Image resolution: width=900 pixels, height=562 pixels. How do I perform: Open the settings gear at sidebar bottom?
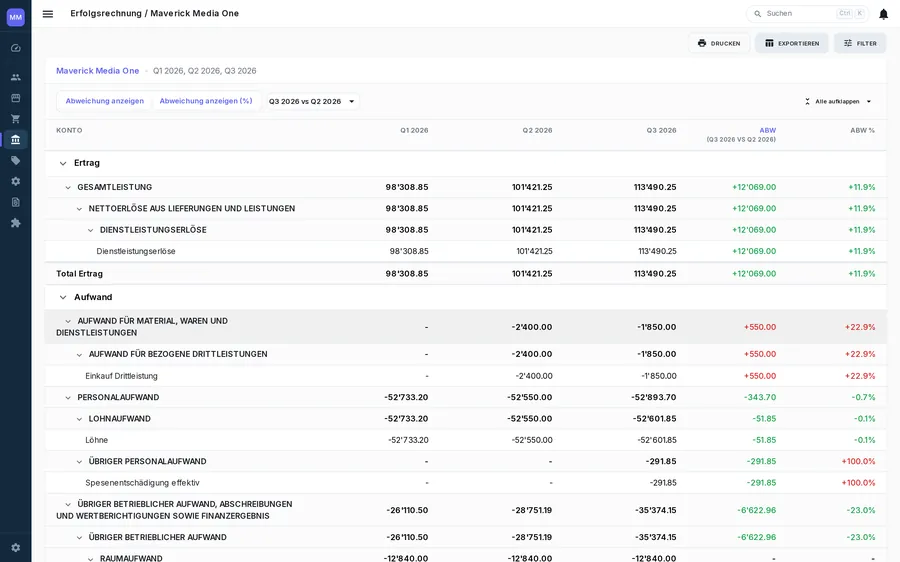(15, 548)
